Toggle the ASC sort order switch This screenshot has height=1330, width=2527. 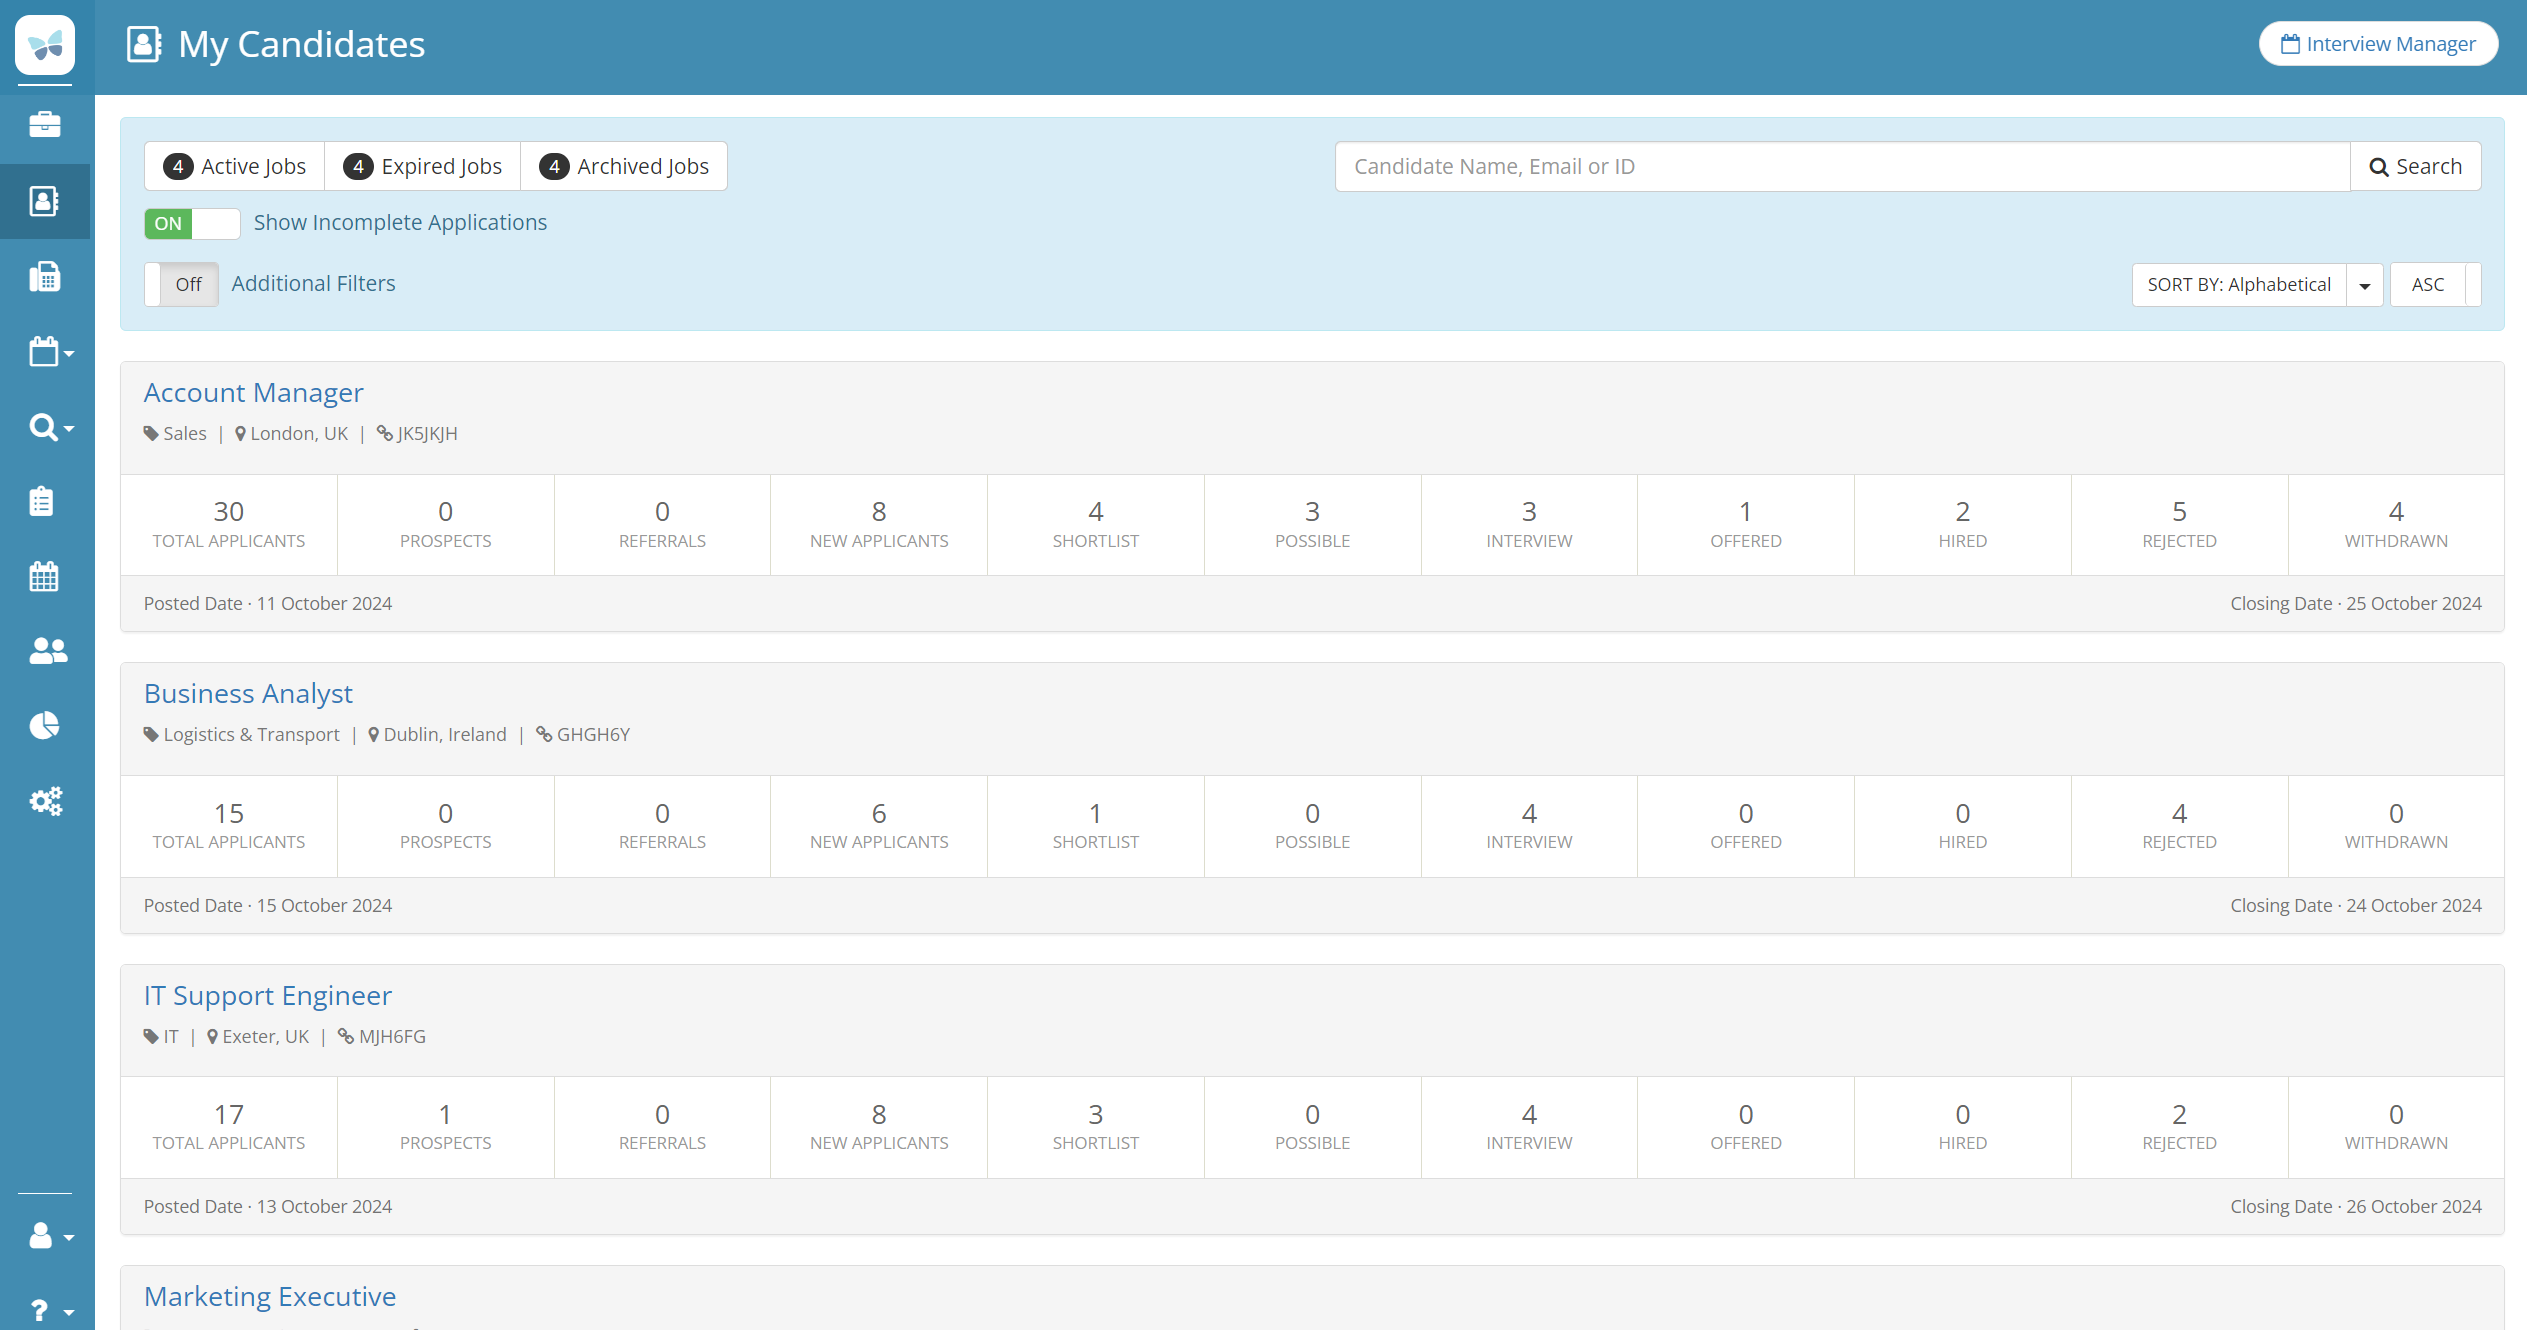(x=2435, y=285)
